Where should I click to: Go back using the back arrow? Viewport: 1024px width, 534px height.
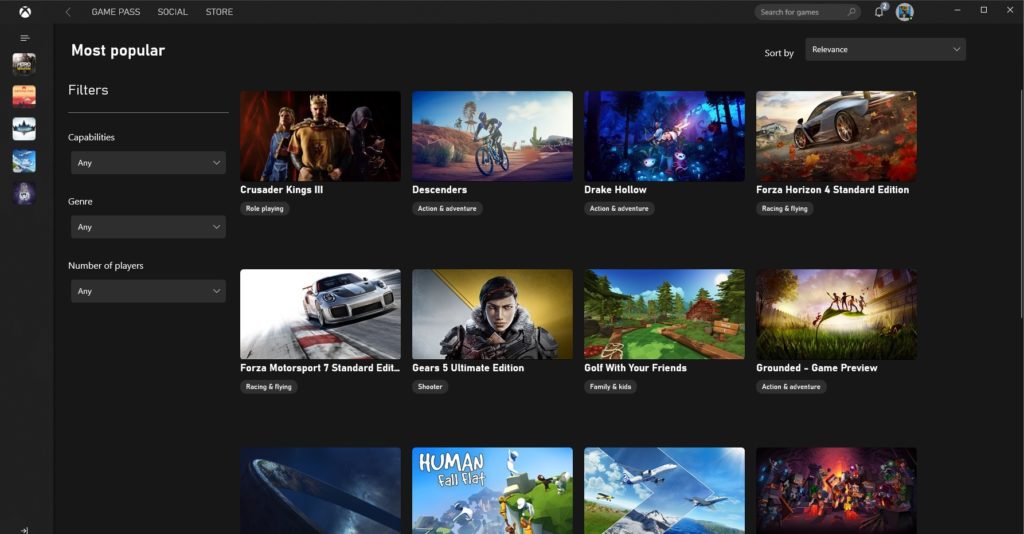point(68,12)
